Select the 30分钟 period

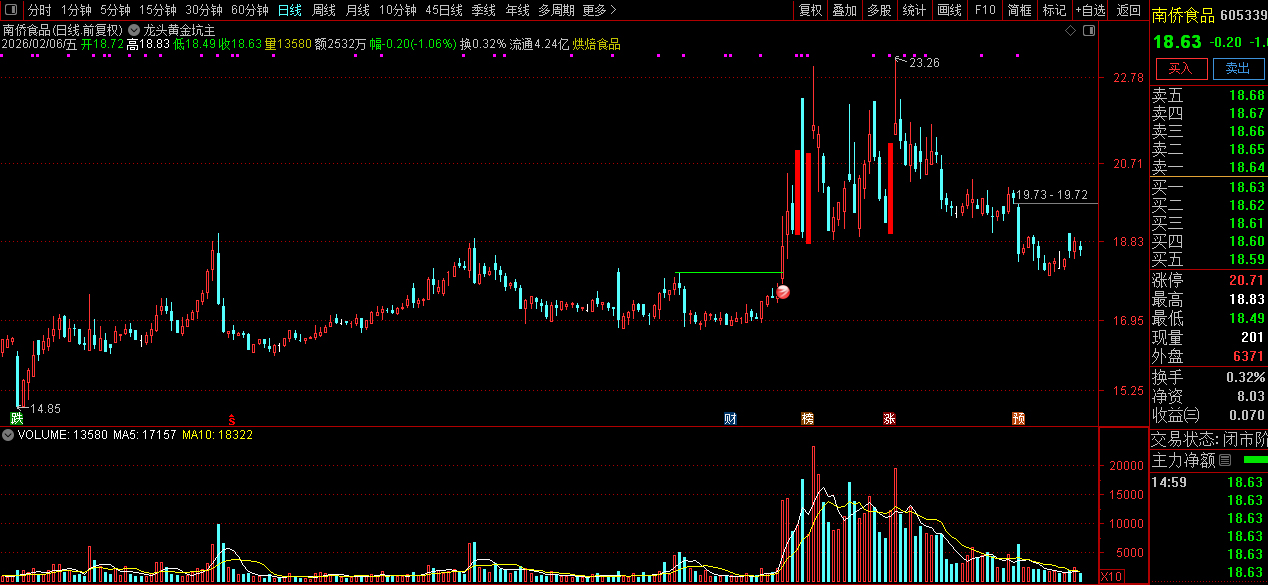click(203, 10)
